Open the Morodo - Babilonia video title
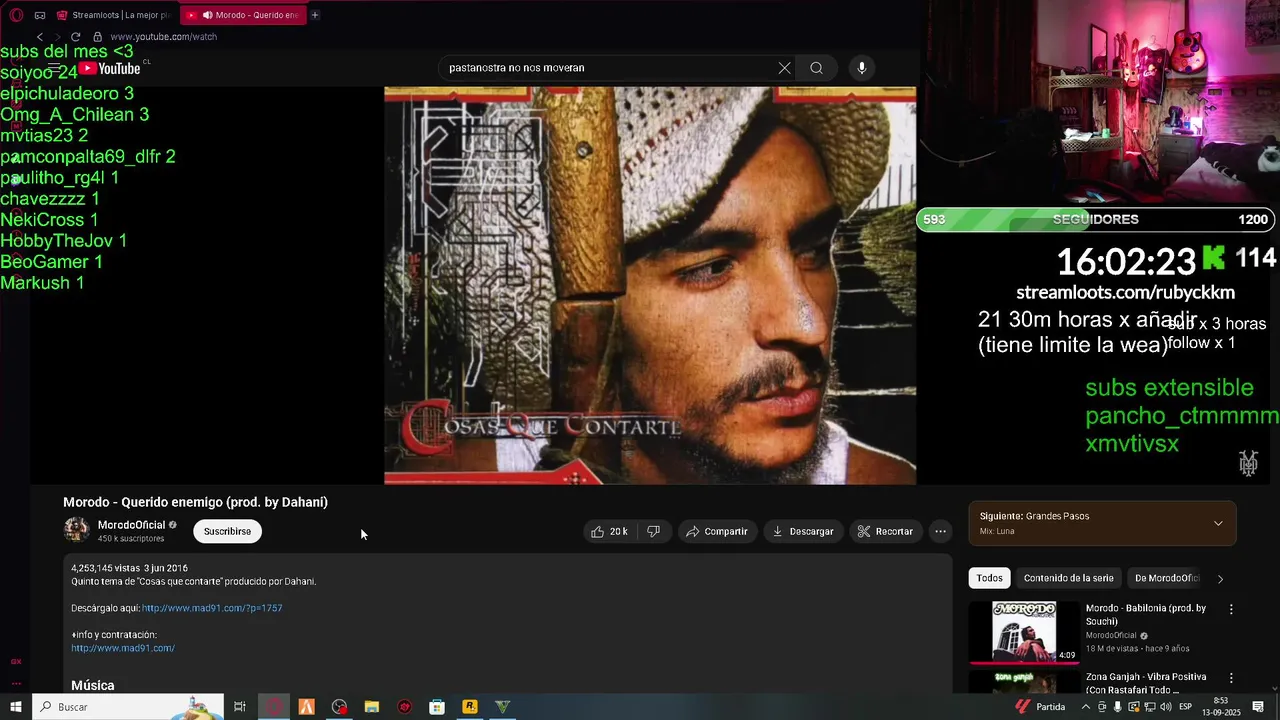This screenshot has height=720, width=1280. (x=1146, y=614)
